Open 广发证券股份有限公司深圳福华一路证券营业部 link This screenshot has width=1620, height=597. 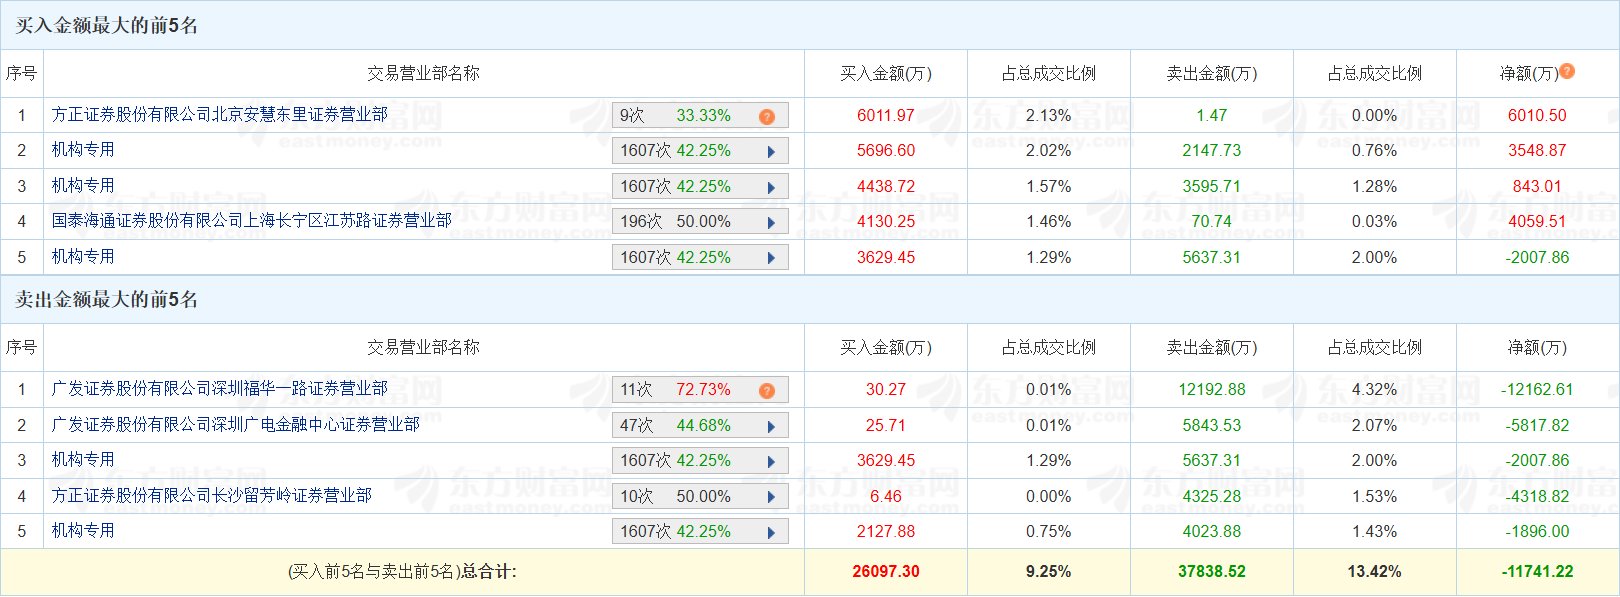tap(220, 389)
